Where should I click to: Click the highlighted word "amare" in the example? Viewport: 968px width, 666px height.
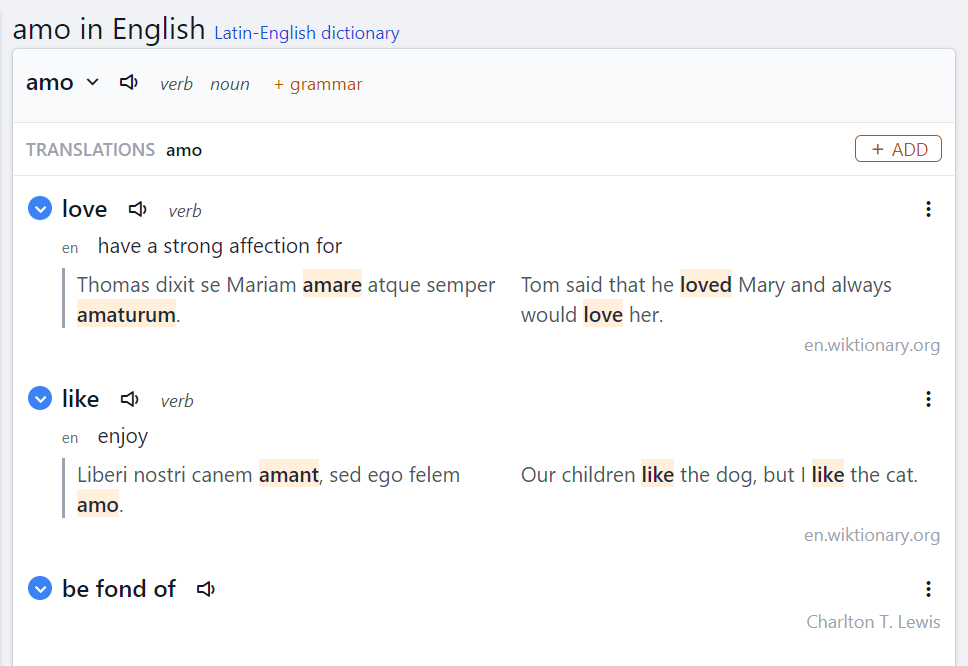tap(332, 284)
